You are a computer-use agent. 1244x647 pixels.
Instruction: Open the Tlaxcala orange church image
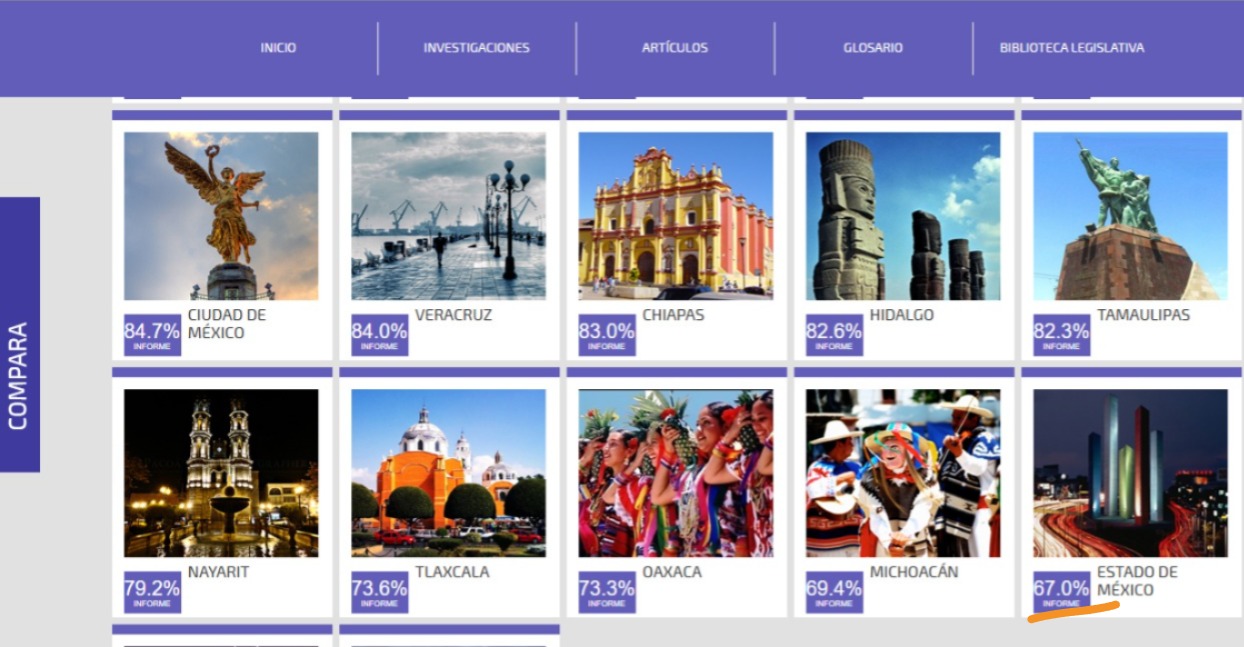coord(448,473)
